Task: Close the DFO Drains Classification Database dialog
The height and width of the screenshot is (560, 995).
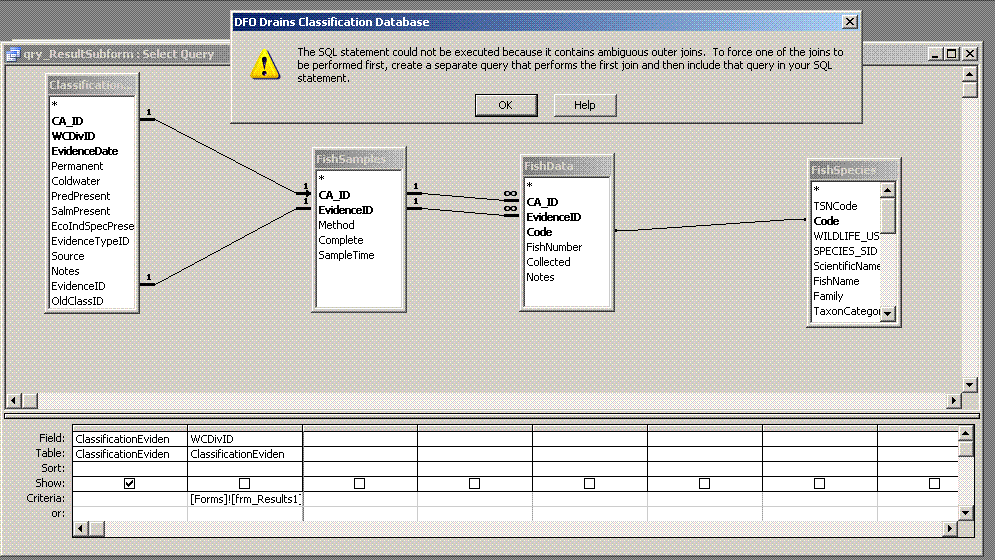Action: point(850,22)
